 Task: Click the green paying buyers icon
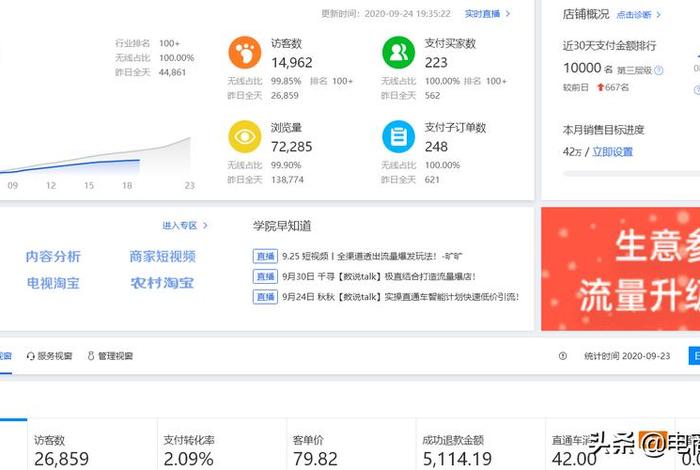[x=399, y=53]
